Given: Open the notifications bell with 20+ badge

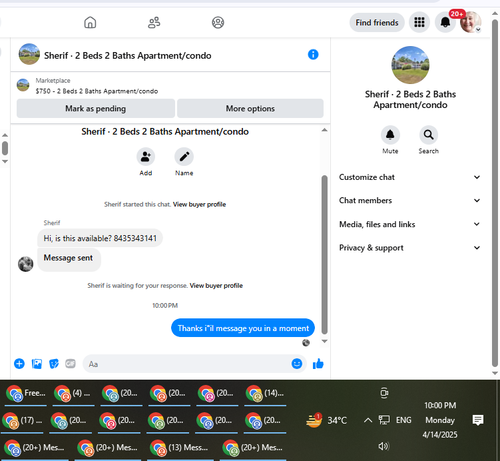Looking at the screenshot, I should (445, 23).
